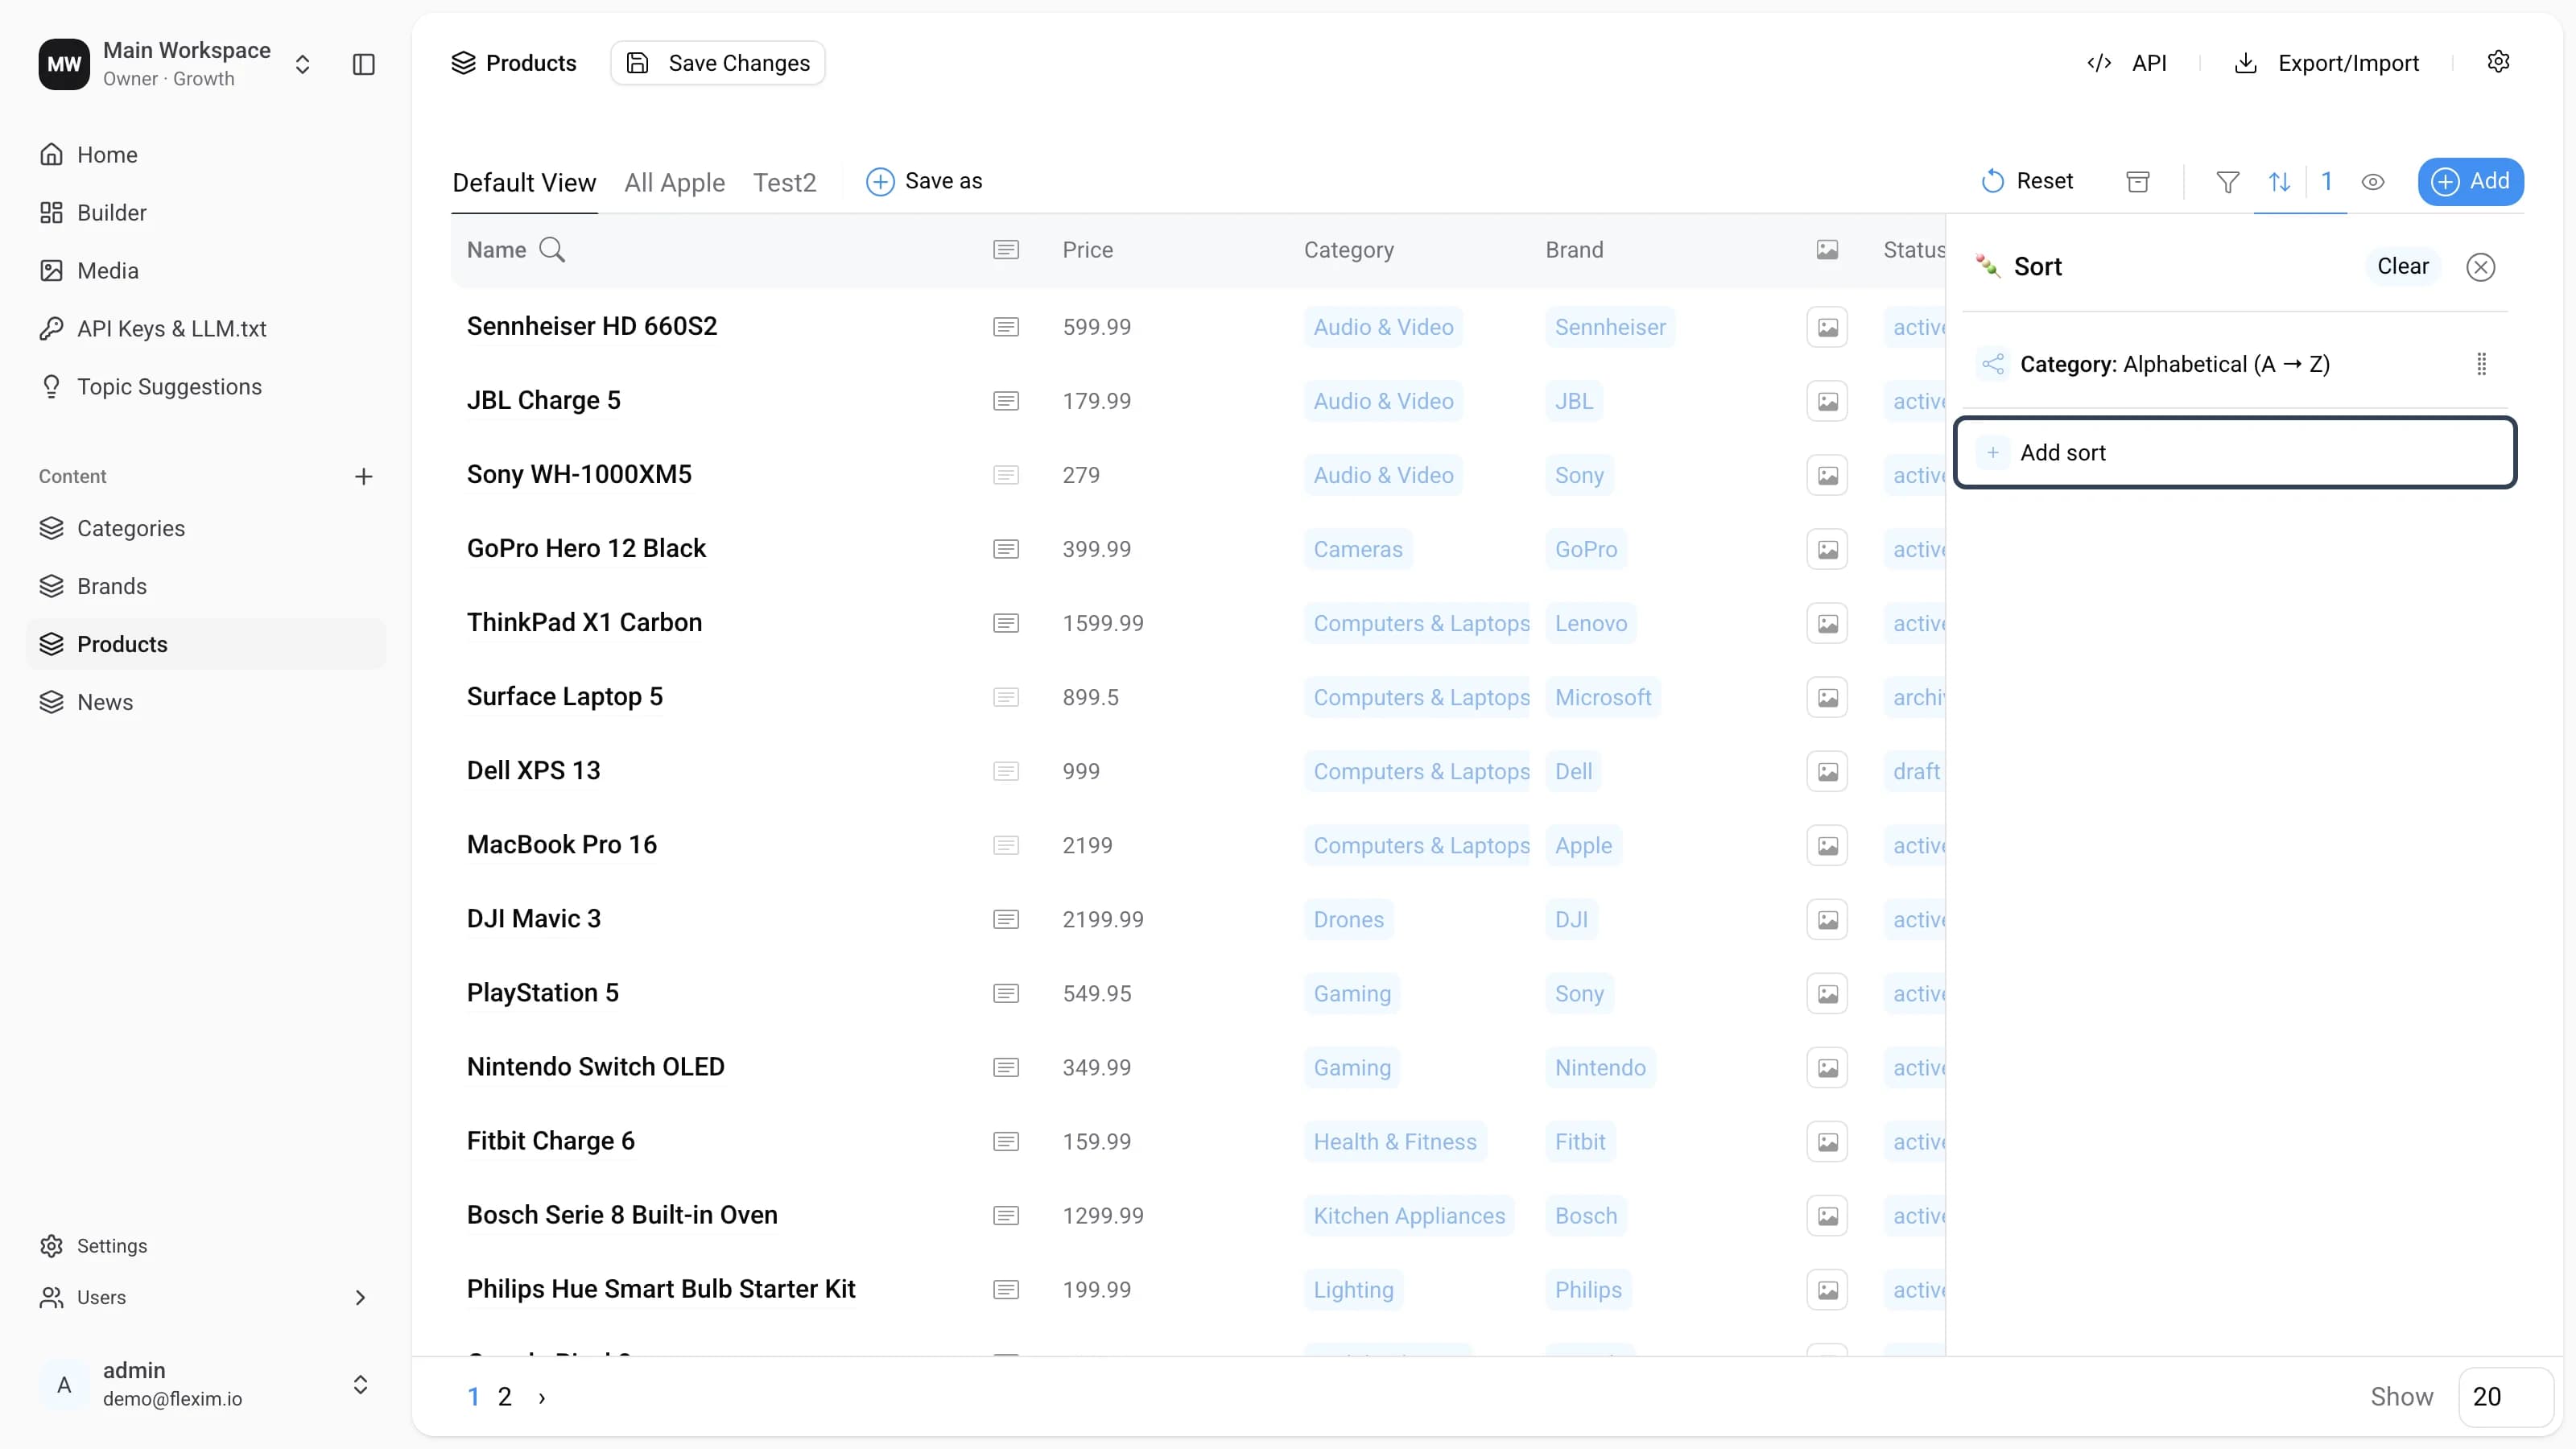Click the description column header icon
The image size is (2576, 1449).
coord(1006,250)
